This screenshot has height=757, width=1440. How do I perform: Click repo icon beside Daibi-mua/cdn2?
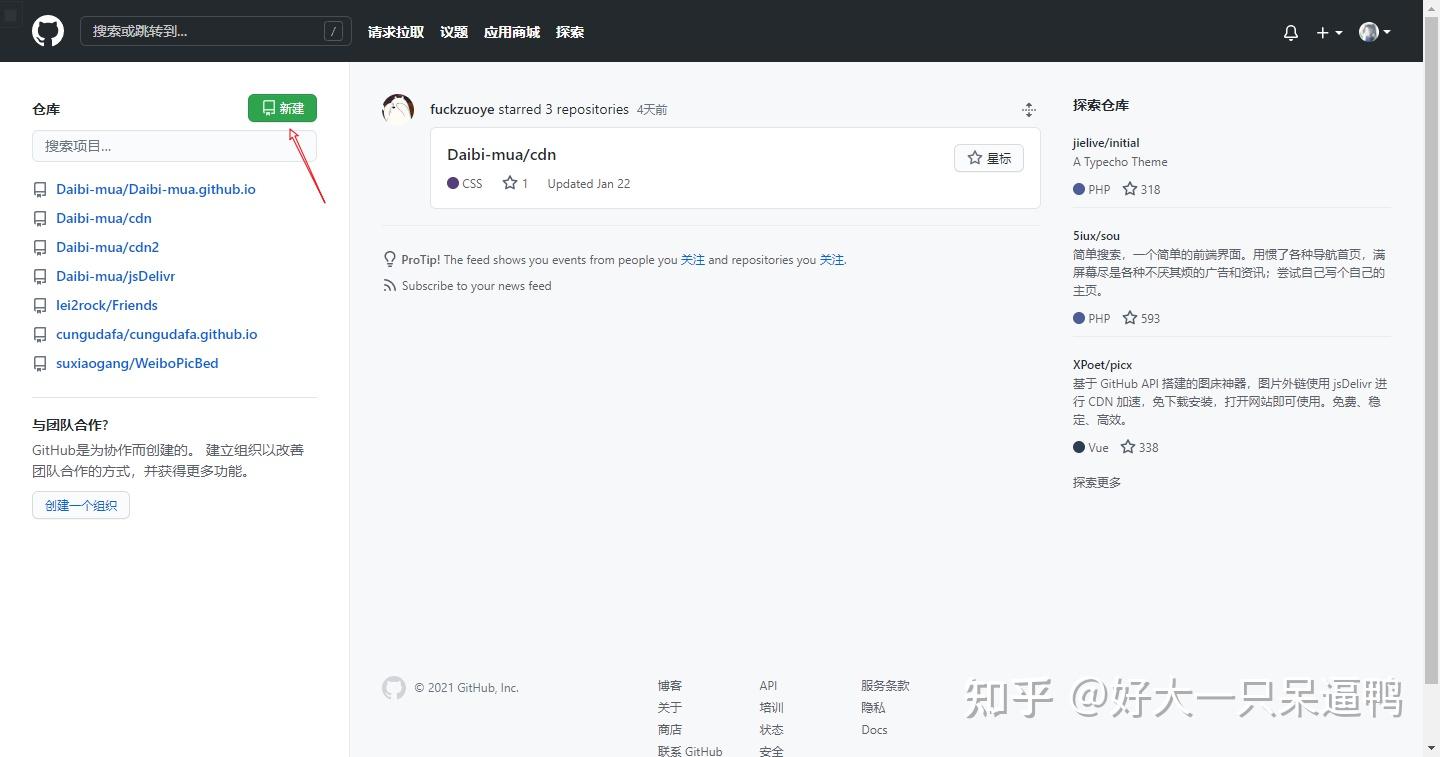[x=40, y=247]
